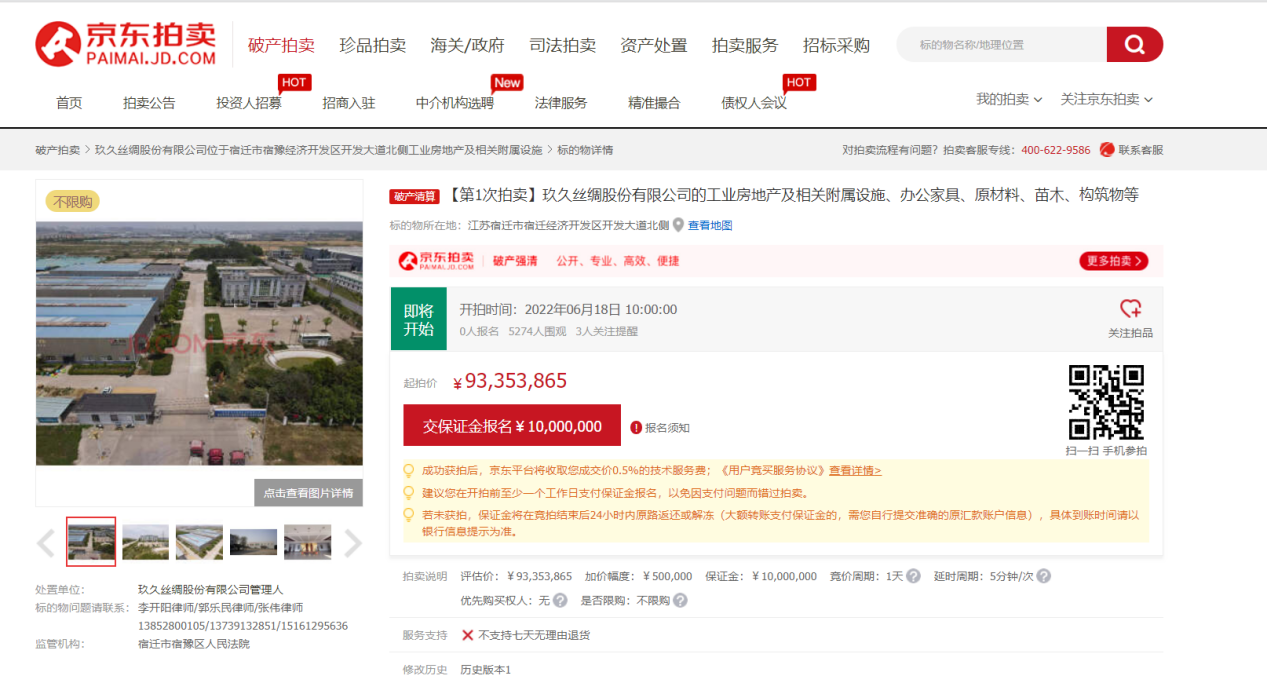Show next thumbnails with right arrow

(x=353, y=543)
